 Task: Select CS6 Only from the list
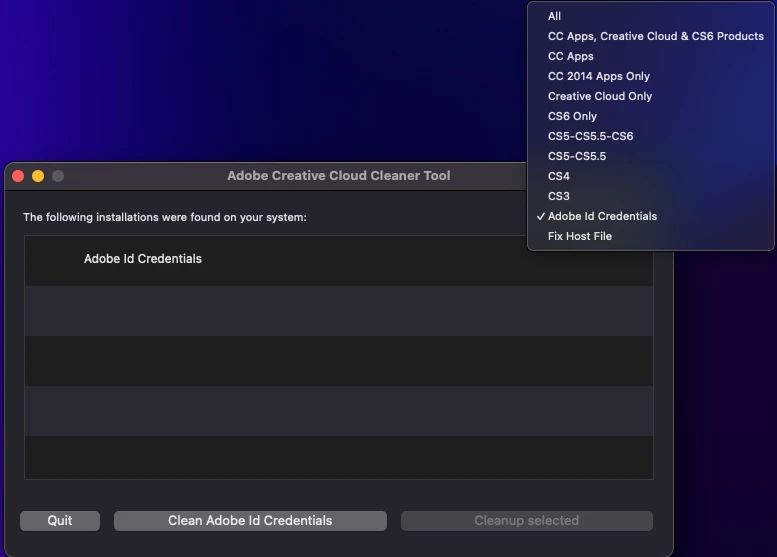pyautogui.click(x=651, y=116)
